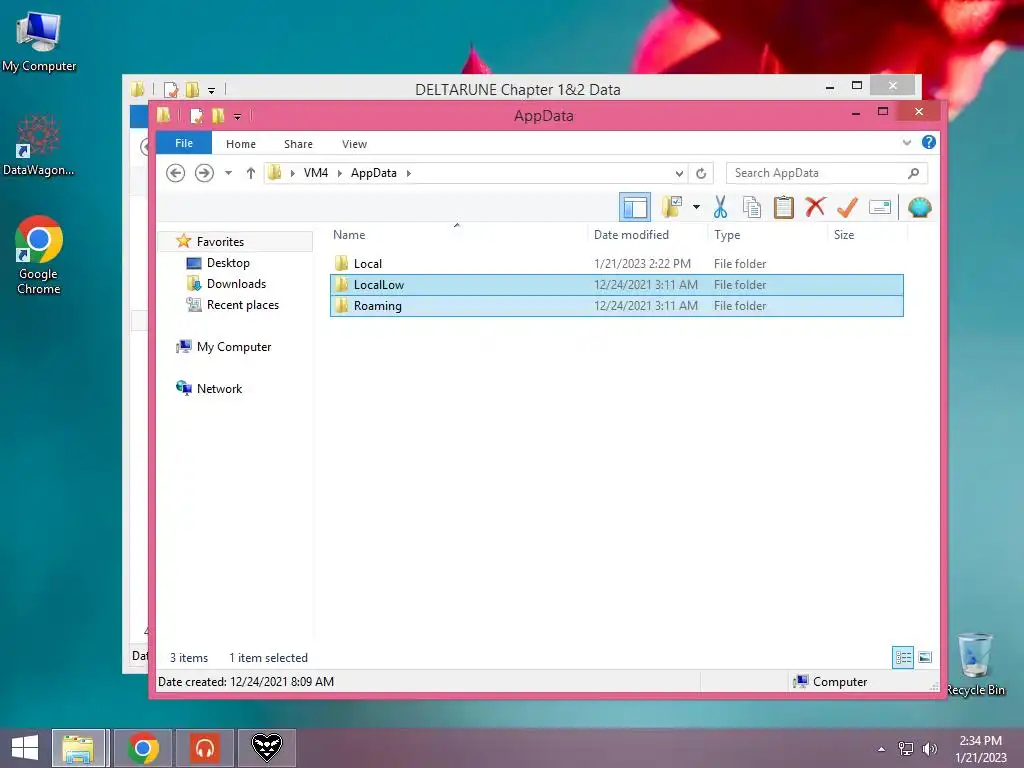
Task: Delete selection with red X icon
Action: (x=814, y=207)
